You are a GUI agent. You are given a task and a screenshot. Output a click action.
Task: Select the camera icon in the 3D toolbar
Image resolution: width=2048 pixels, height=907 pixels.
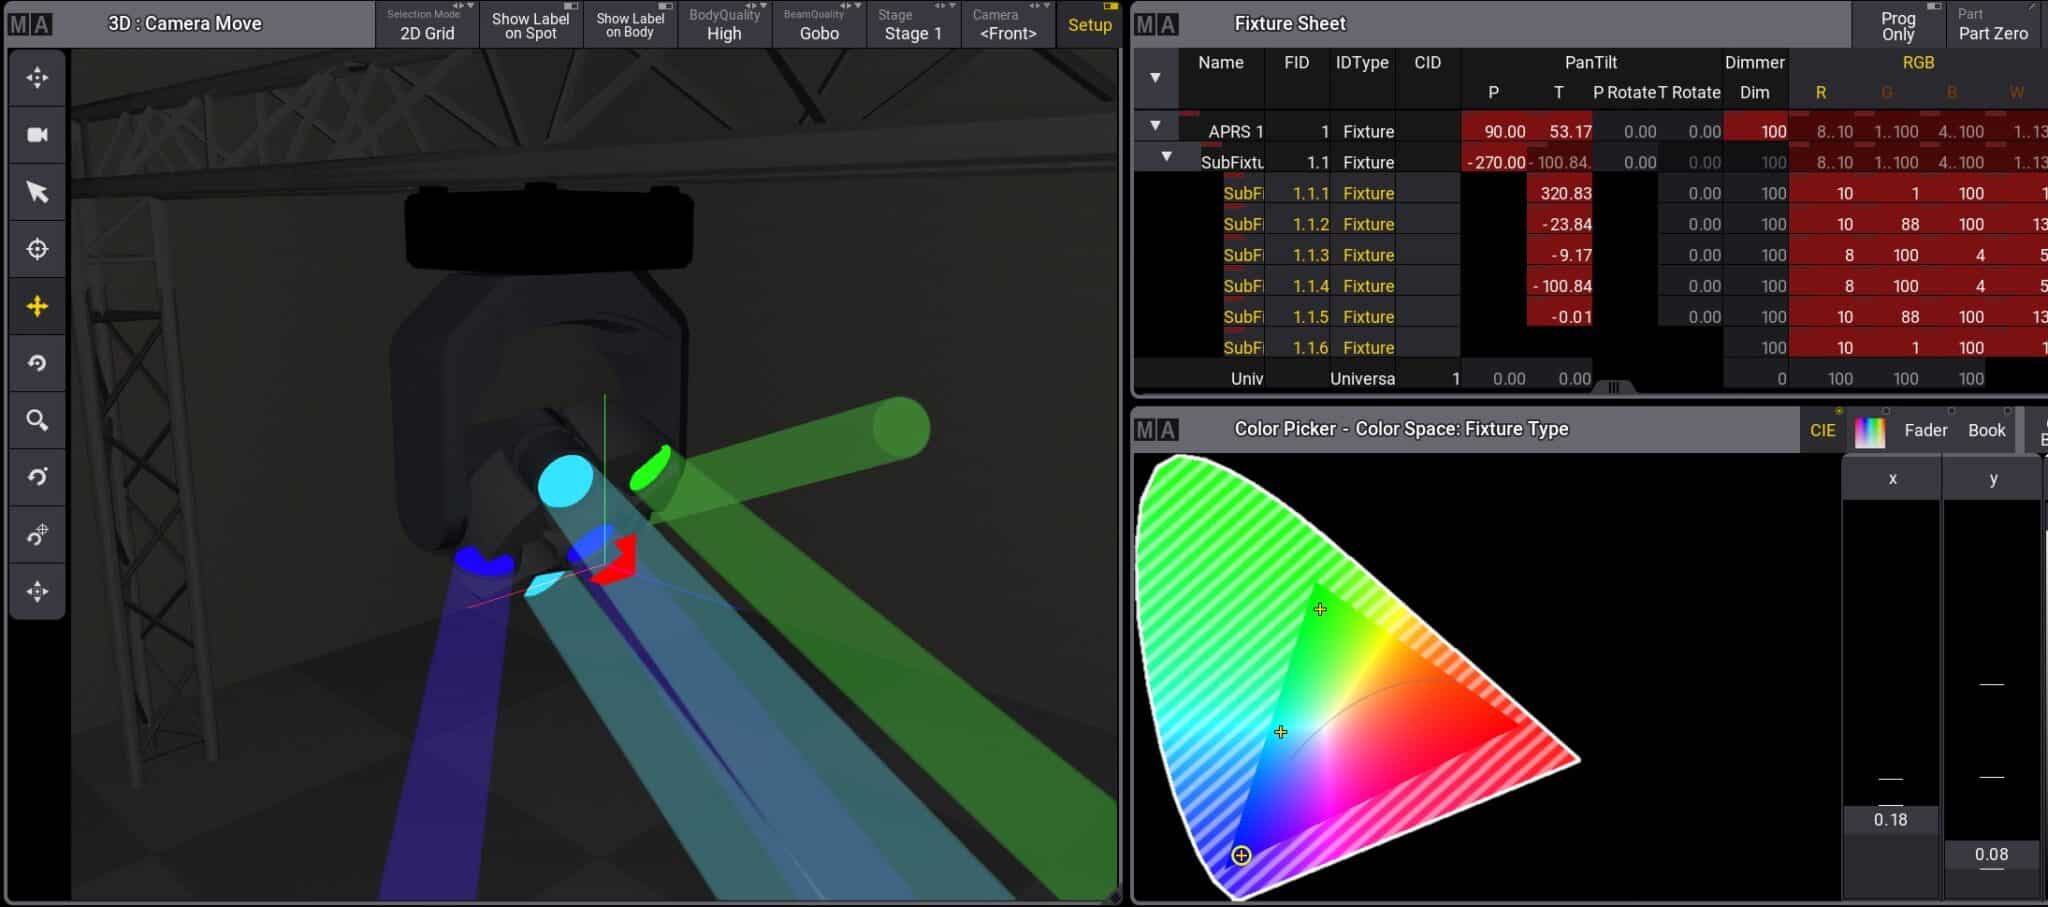(37, 135)
